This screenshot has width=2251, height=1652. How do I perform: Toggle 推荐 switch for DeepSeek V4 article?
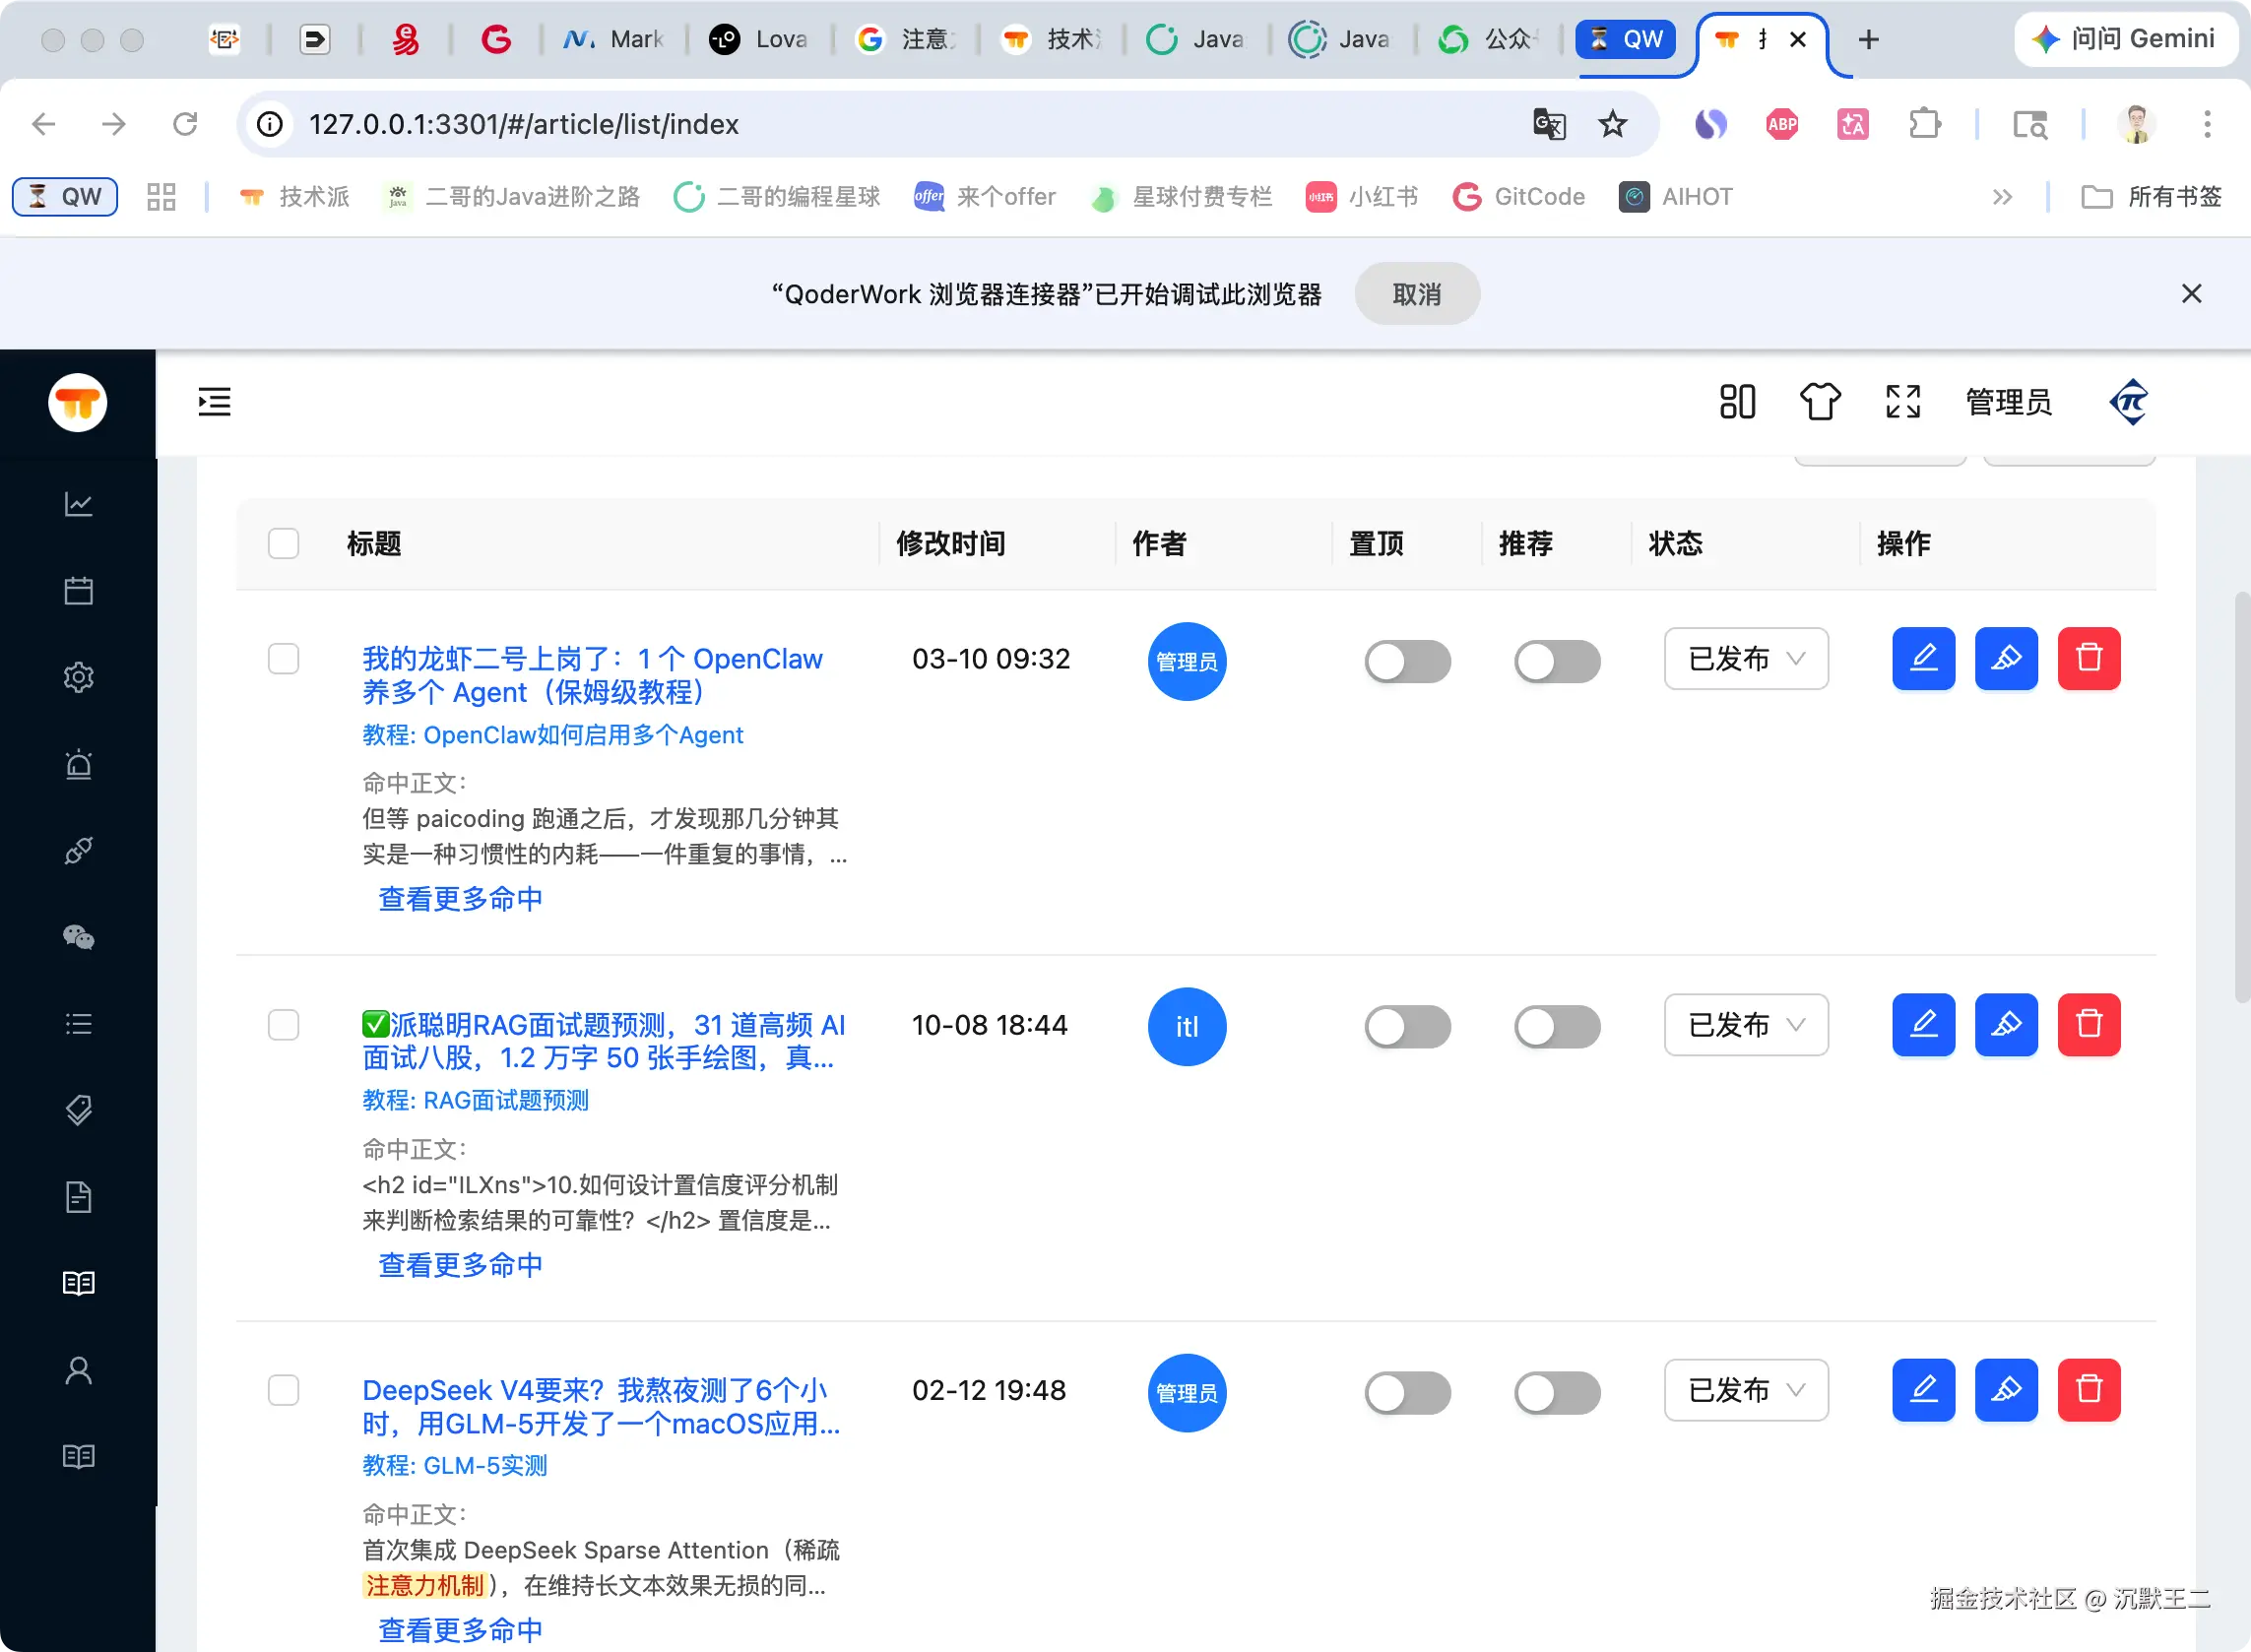coord(1557,1393)
